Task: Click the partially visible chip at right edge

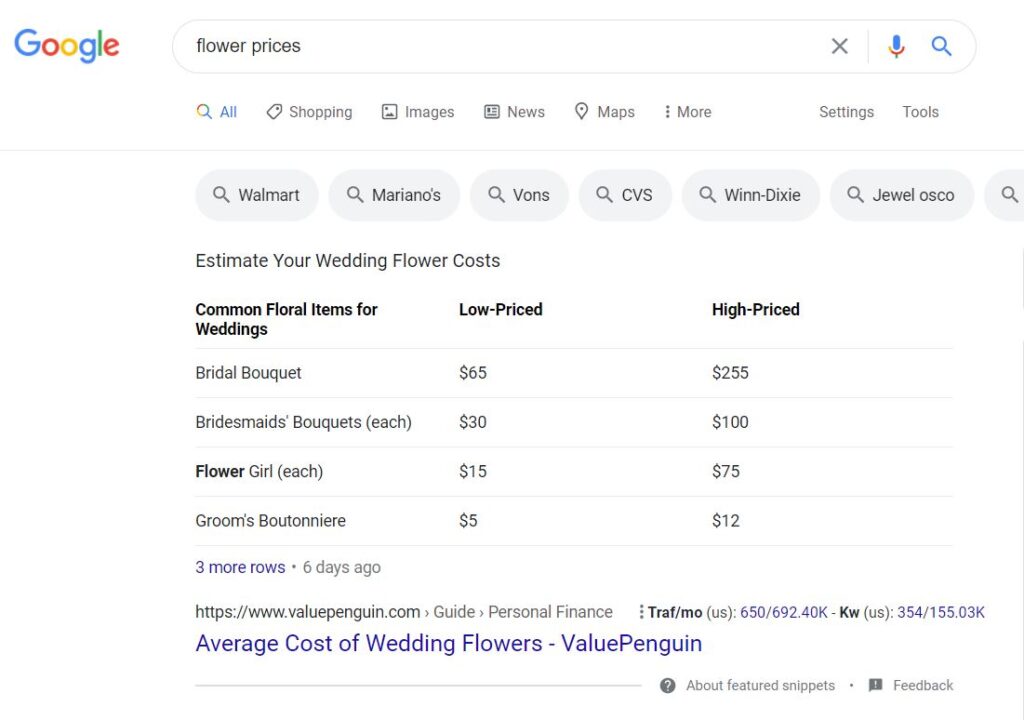Action: coord(1008,195)
